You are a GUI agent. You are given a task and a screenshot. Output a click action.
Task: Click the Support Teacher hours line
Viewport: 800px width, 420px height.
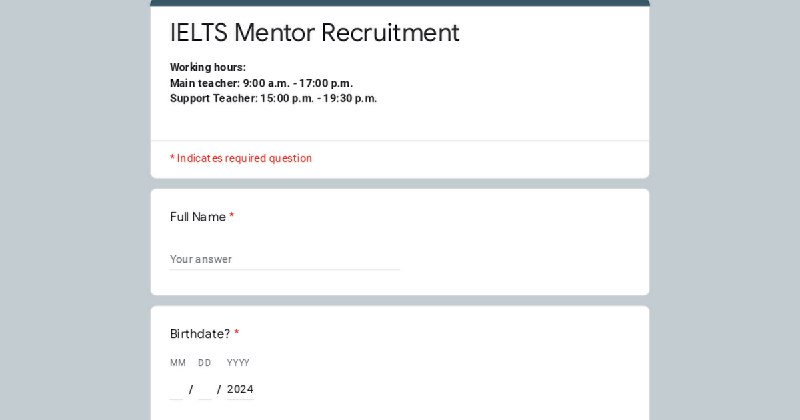[273, 98]
